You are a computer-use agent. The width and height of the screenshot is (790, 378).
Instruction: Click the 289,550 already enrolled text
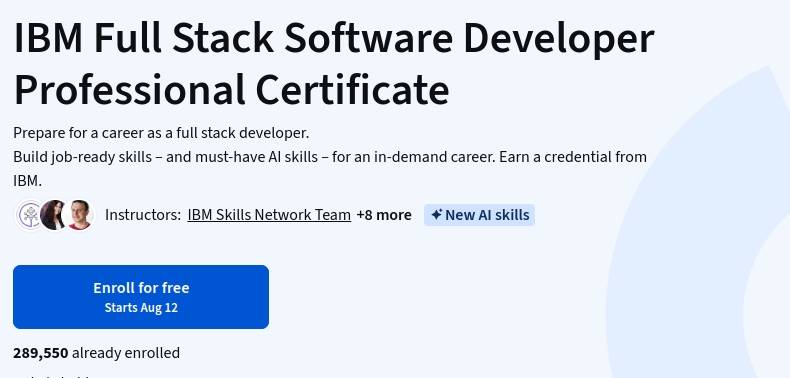(96, 353)
